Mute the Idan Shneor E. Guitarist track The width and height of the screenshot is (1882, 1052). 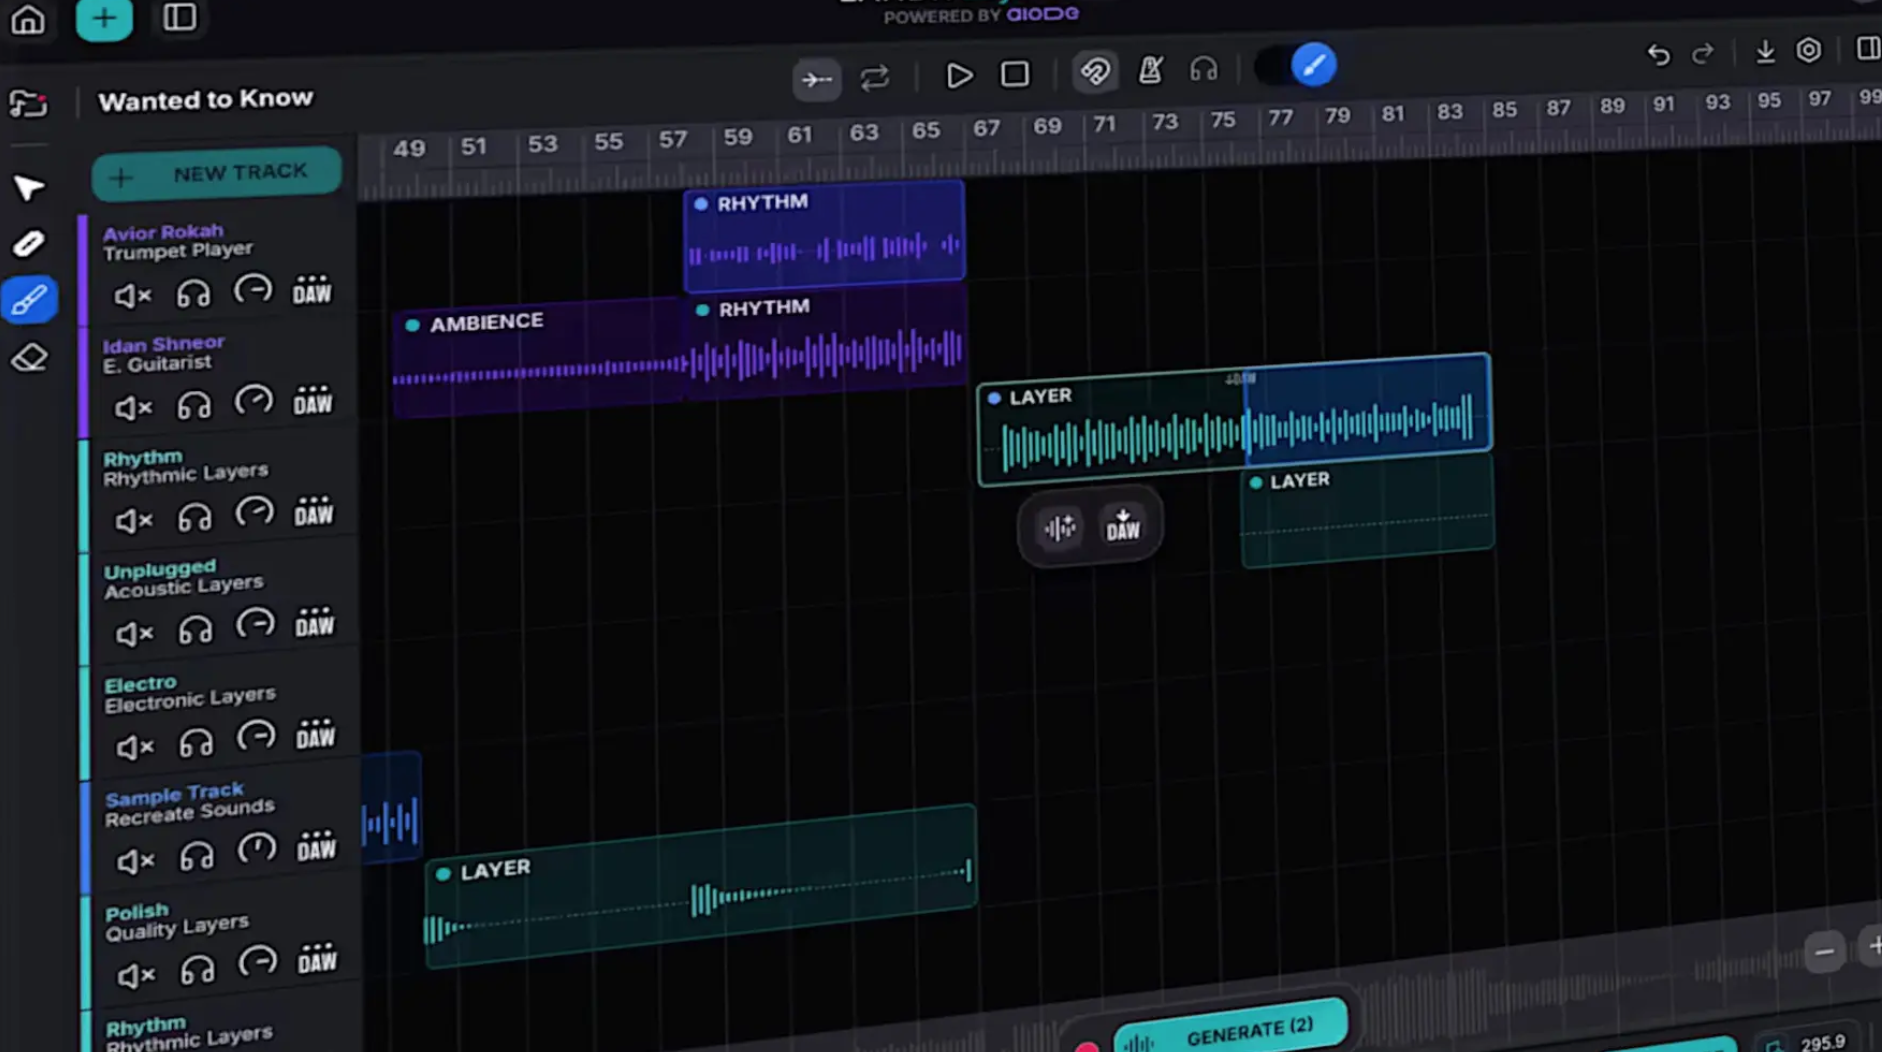133,408
